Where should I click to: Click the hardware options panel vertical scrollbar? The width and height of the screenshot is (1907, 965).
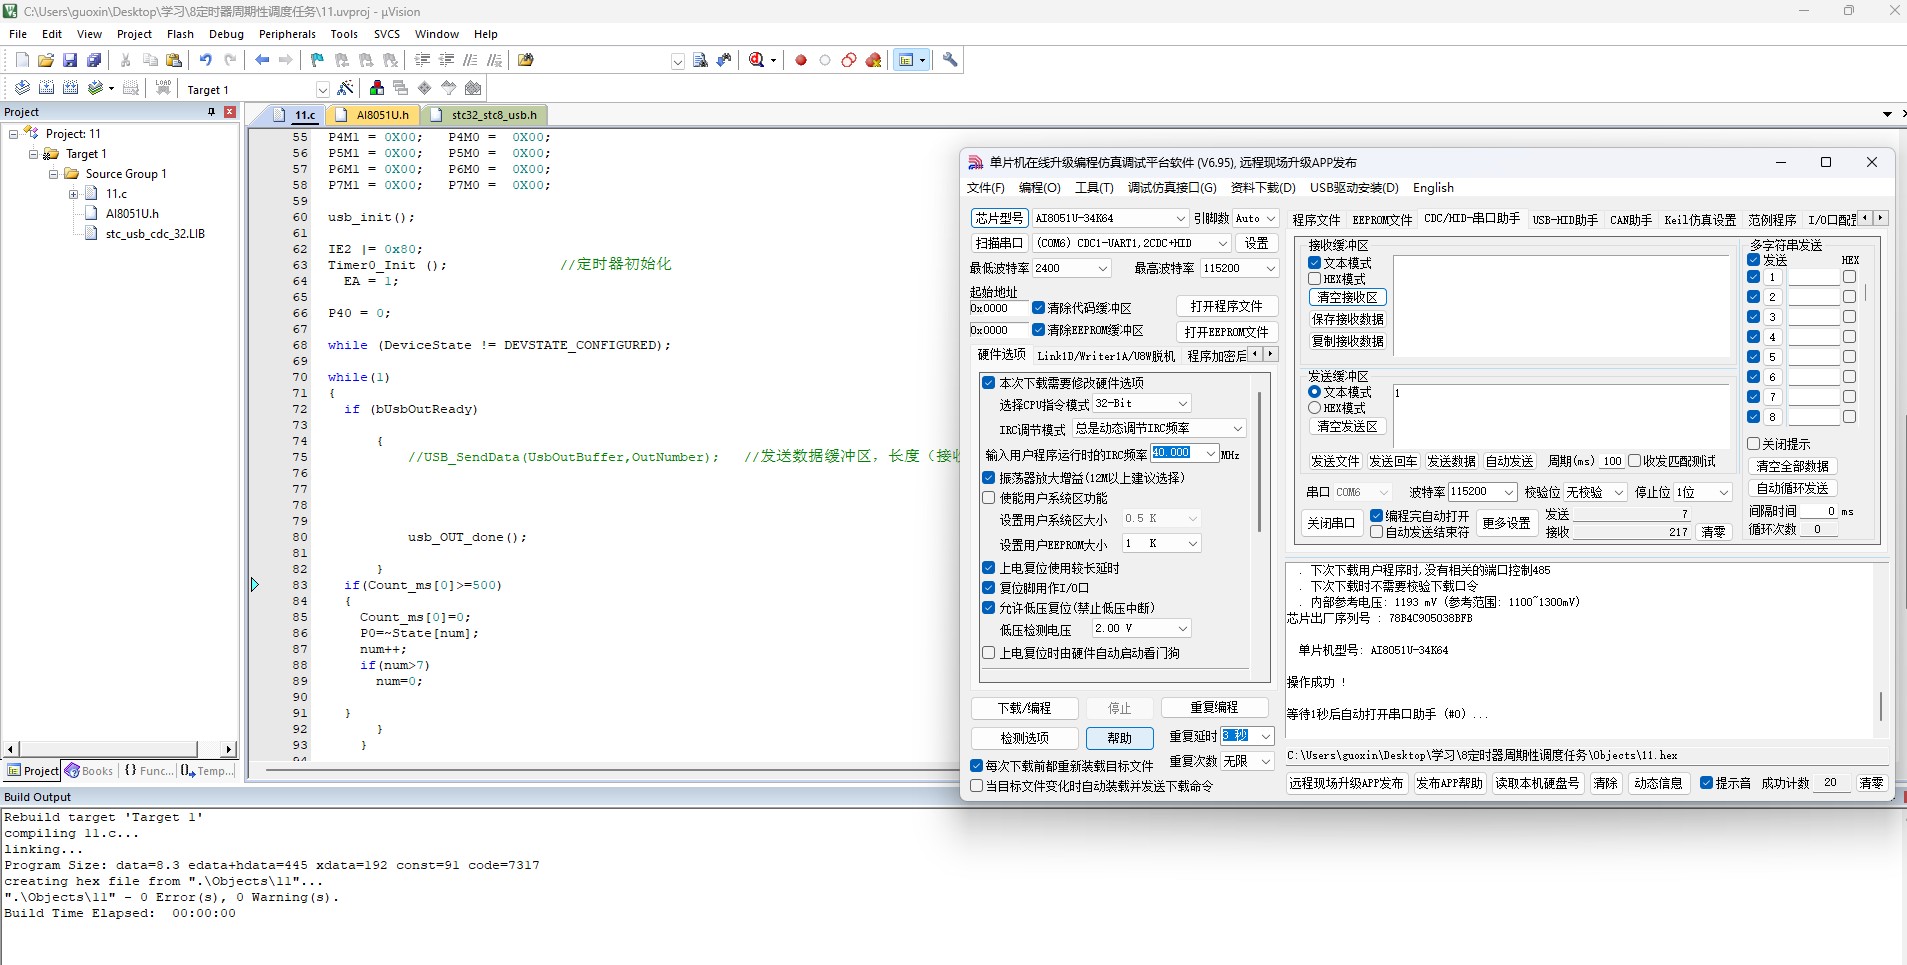(x=1258, y=461)
